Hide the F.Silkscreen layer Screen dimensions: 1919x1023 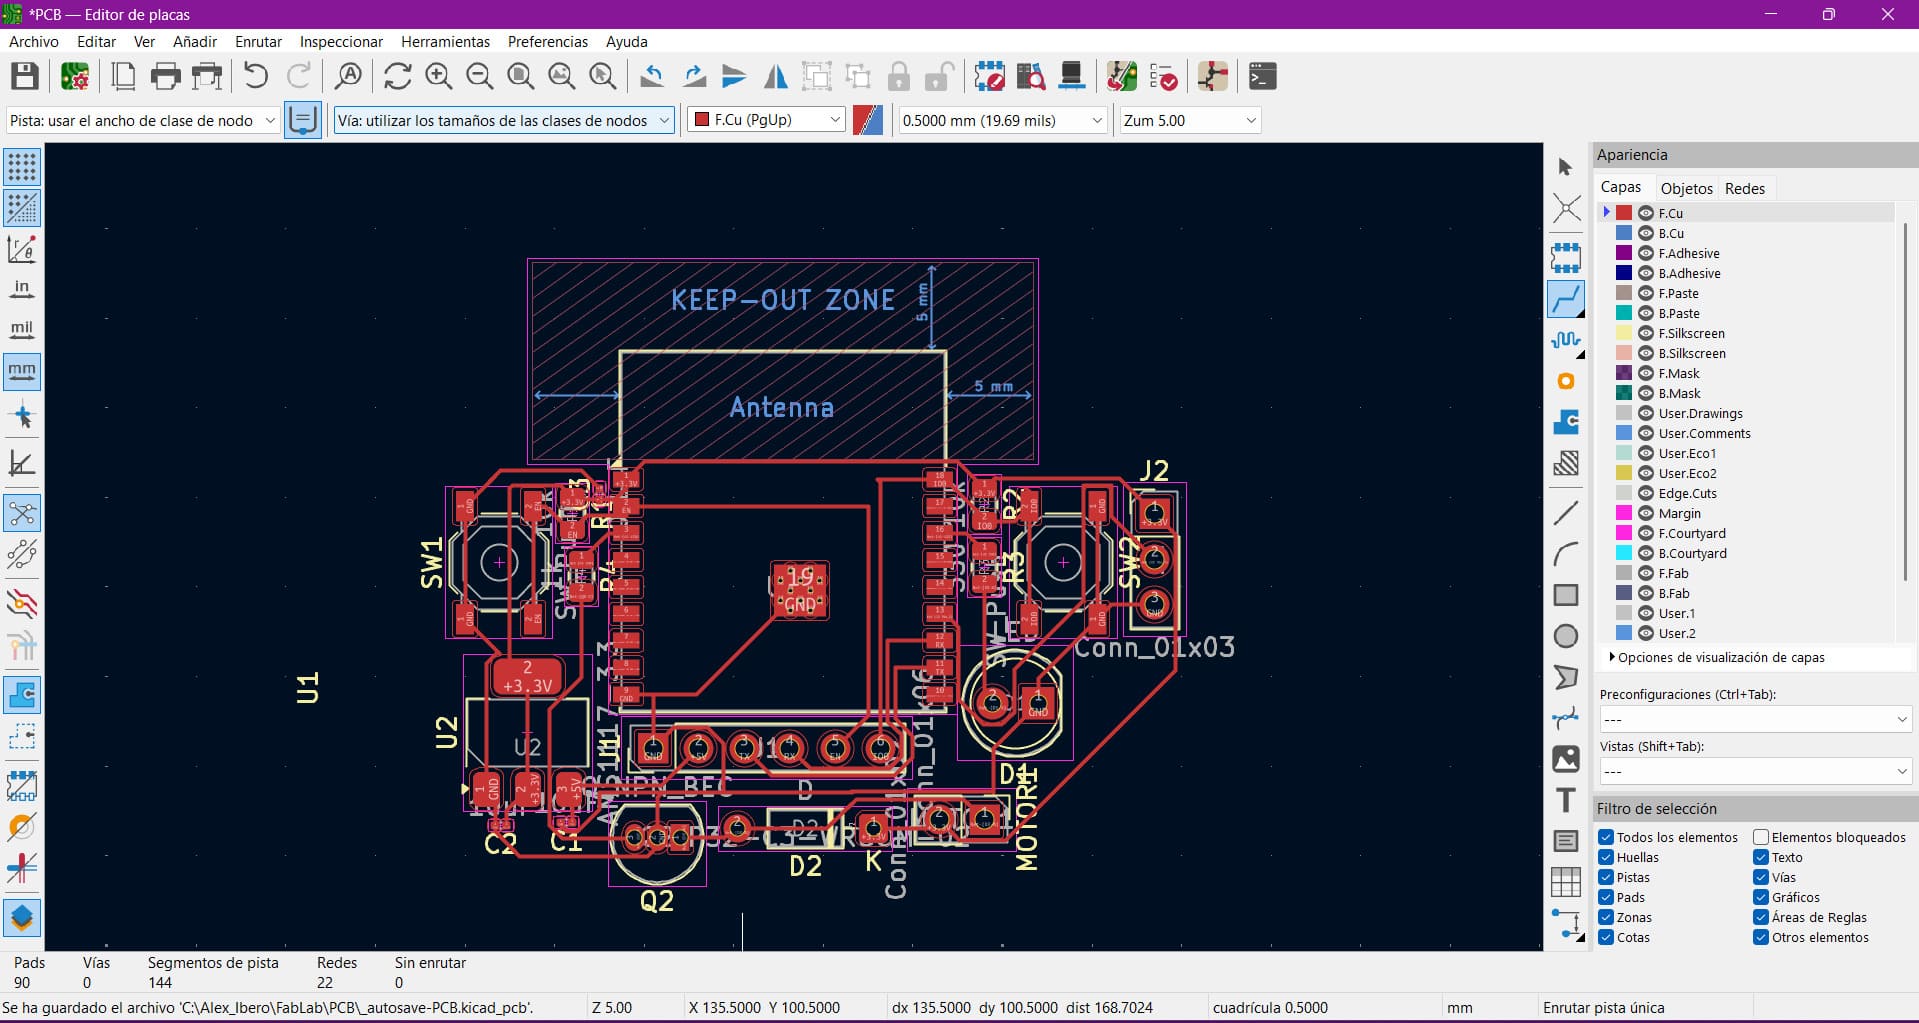(x=1645, y=333)
